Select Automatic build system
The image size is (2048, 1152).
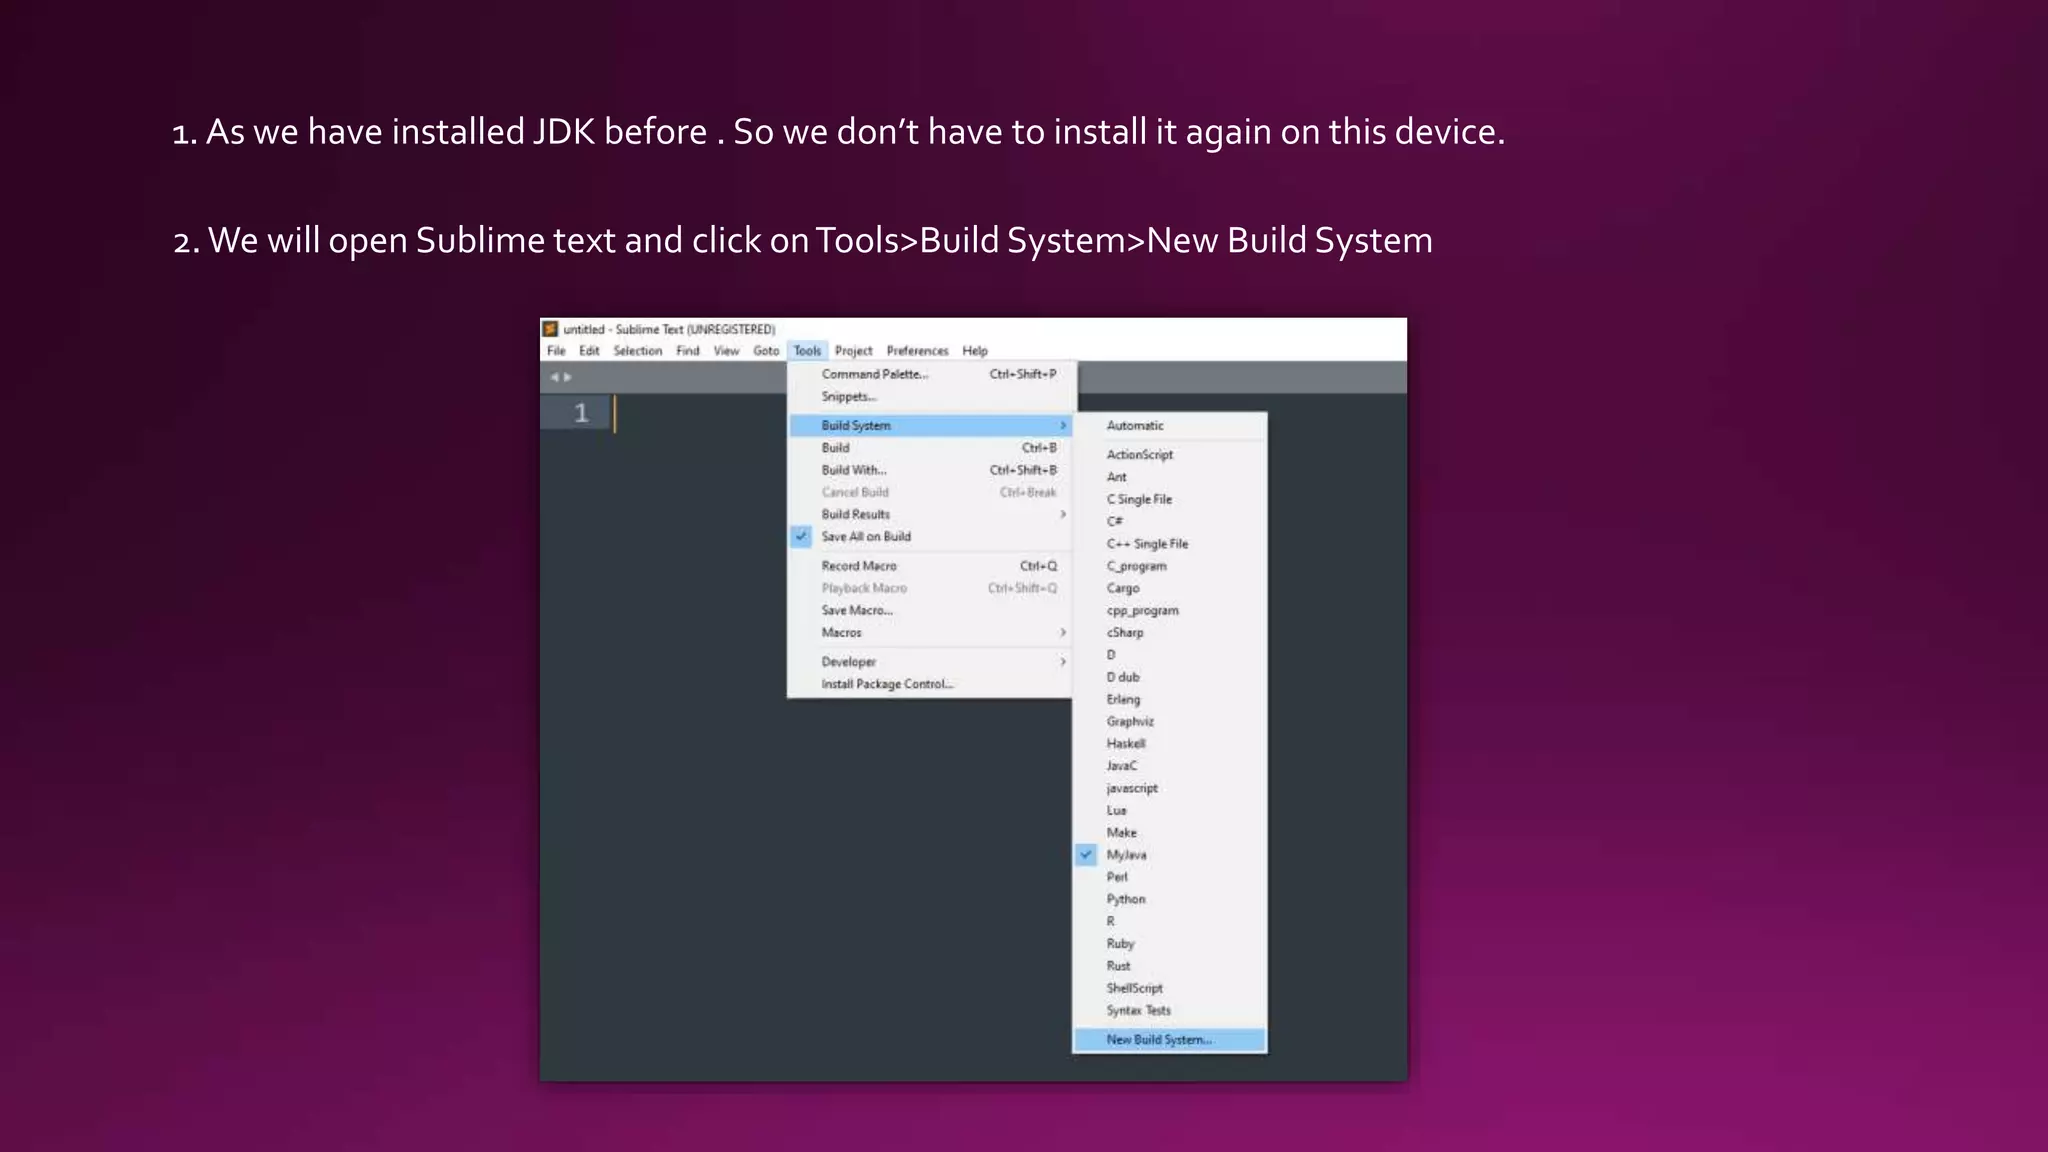(x=1170, y=425)
